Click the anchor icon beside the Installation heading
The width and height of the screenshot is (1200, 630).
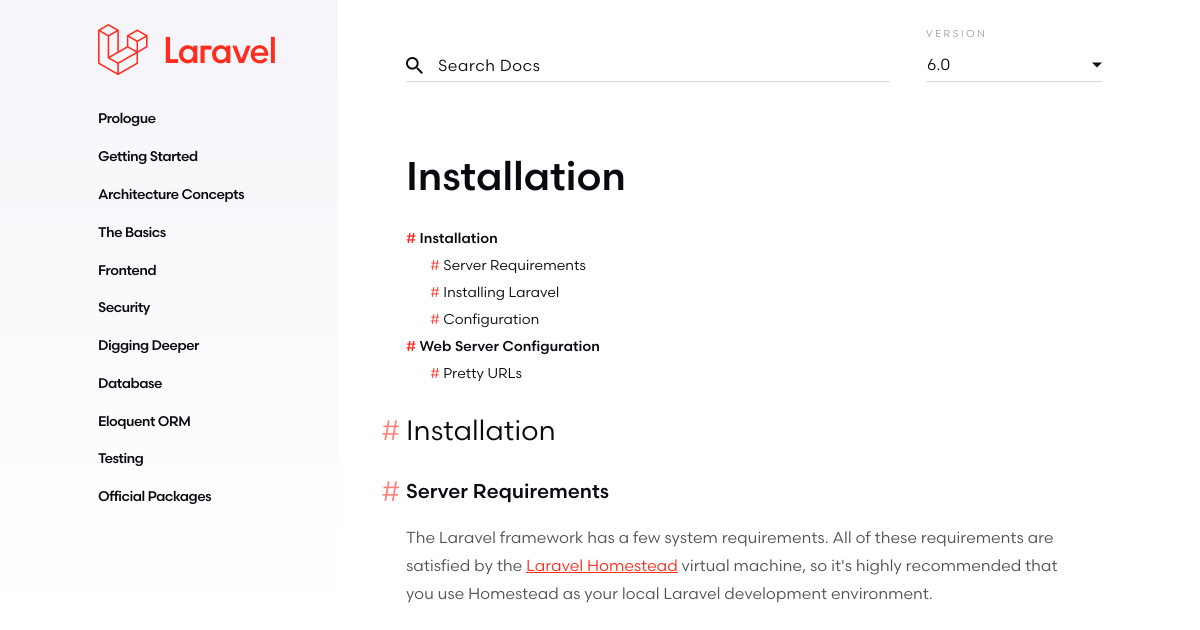coord(391,431)
